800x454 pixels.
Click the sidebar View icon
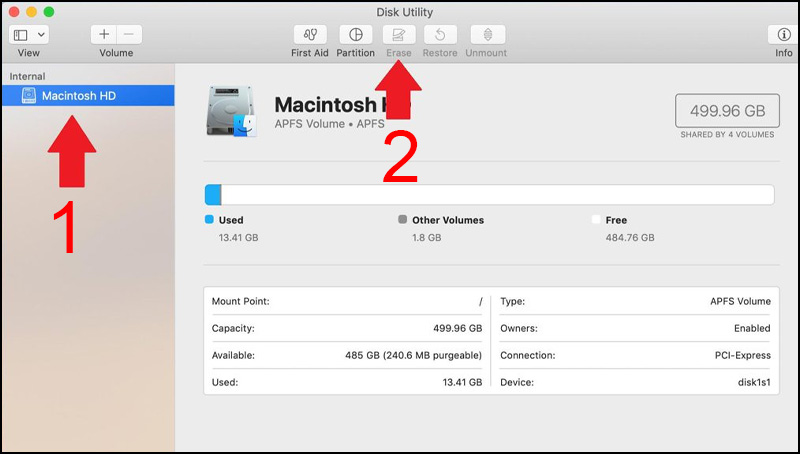coord(21,35)
